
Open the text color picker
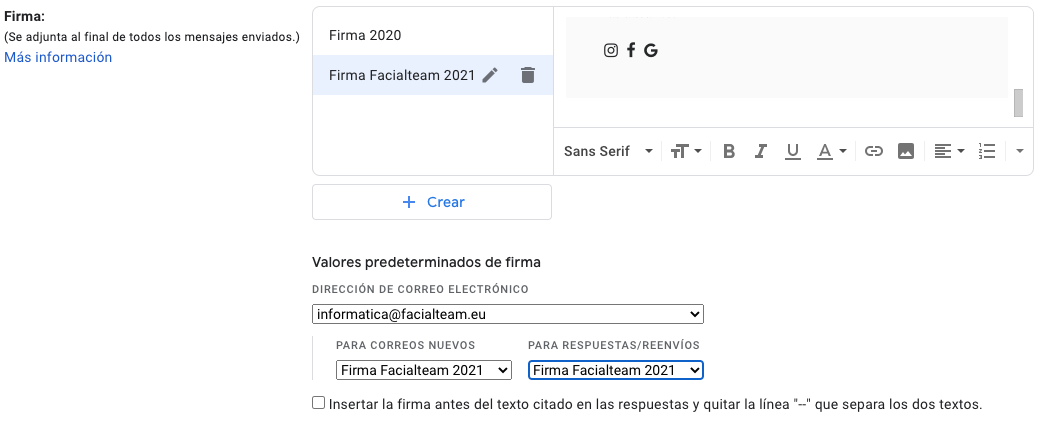click(831, 151)
